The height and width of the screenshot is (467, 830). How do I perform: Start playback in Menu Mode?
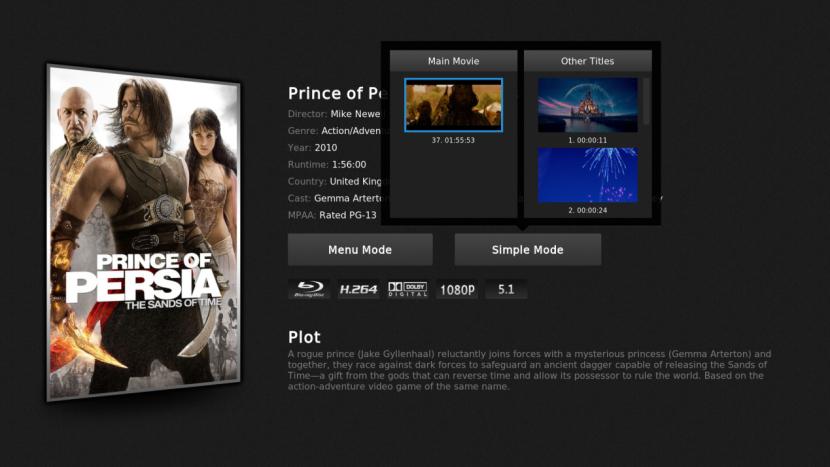(360, 249)
